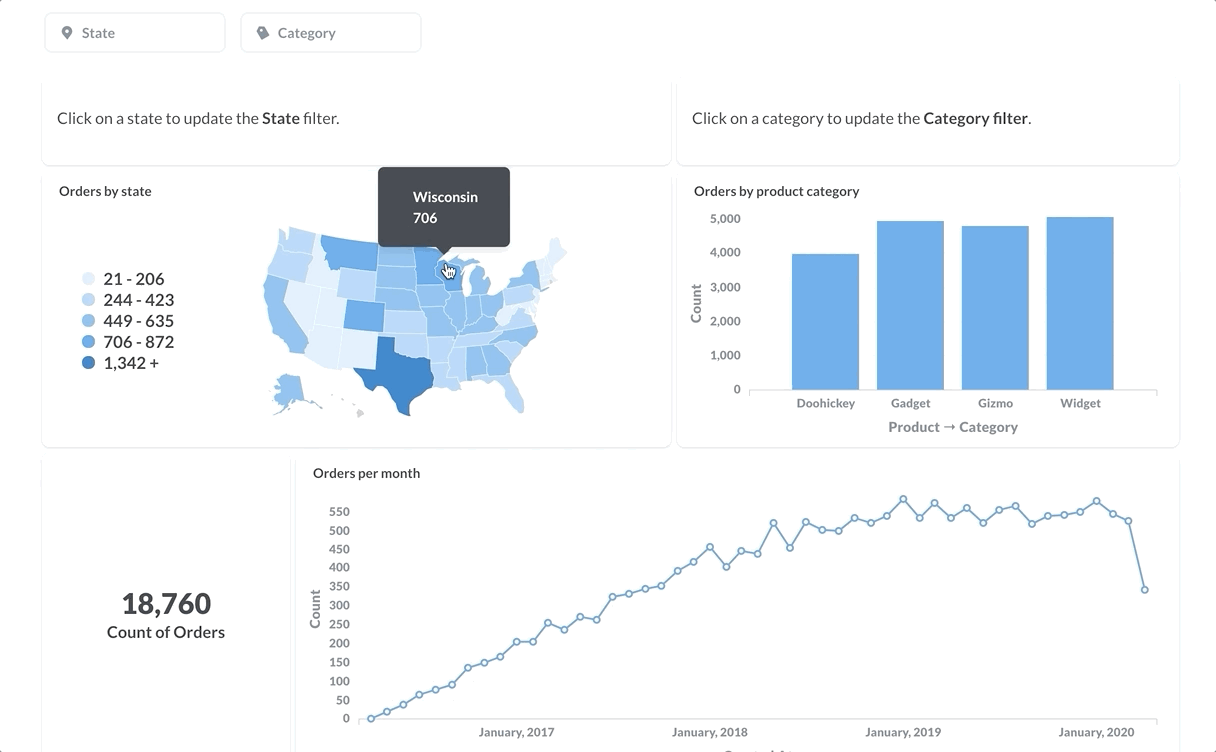This screenshot has width=1216, height=752.
Task: Click the last data point on line chart
Action: pyautogui.click(x=1144, y=590)
